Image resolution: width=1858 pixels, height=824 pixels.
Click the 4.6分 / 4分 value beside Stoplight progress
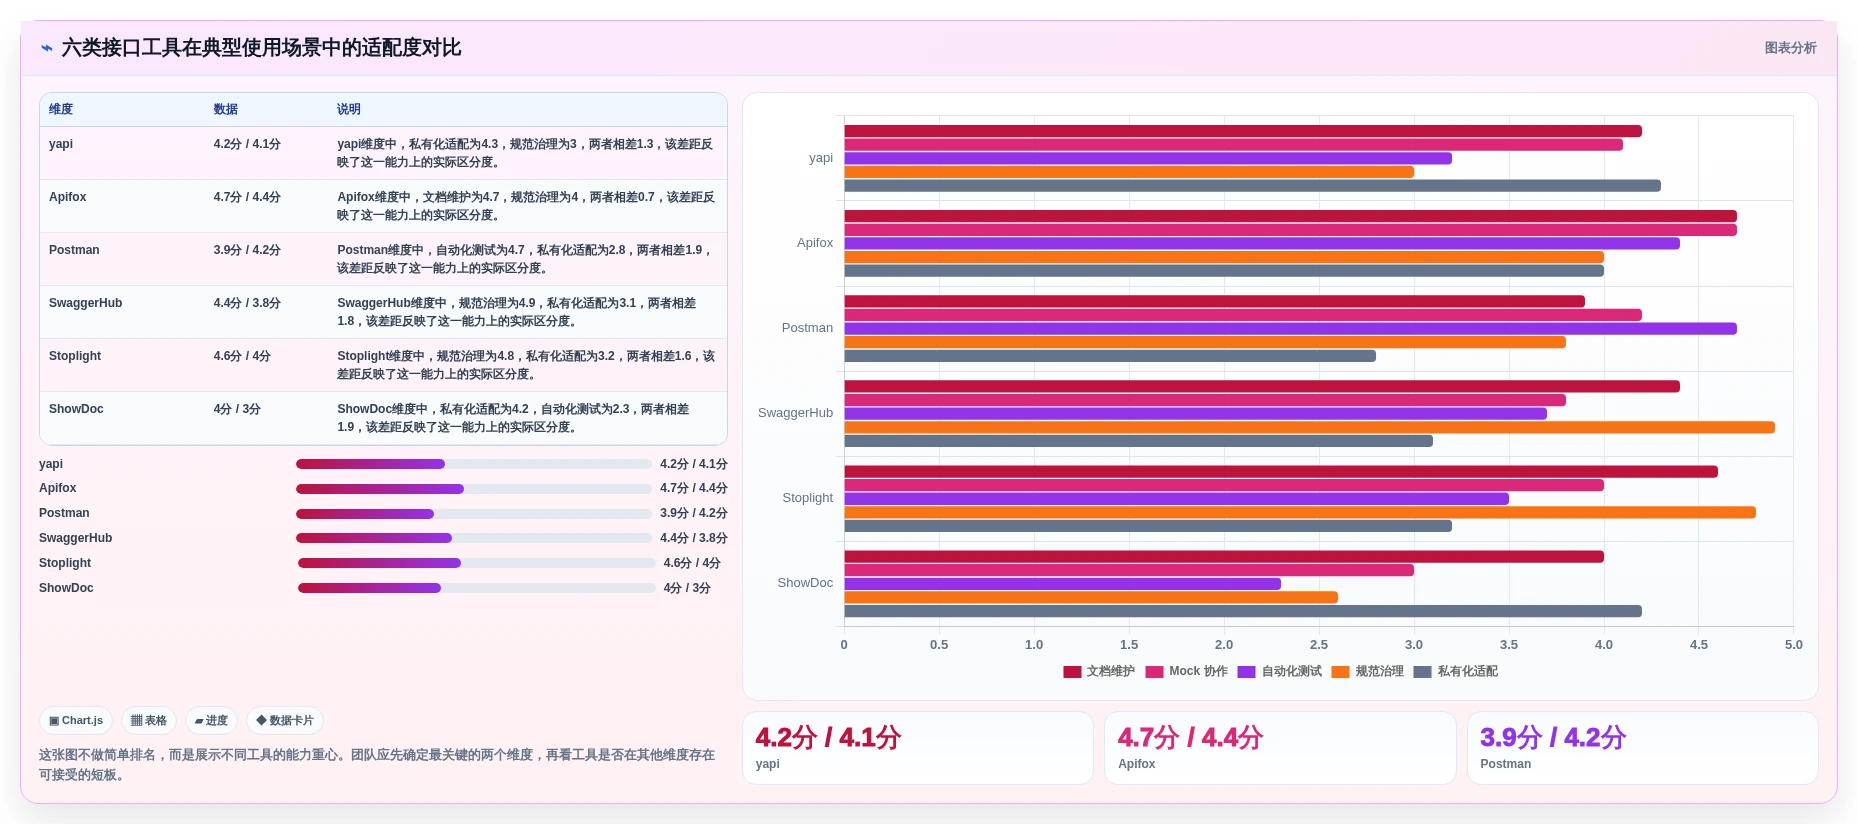pyautogui.click(x=692, y=563)
